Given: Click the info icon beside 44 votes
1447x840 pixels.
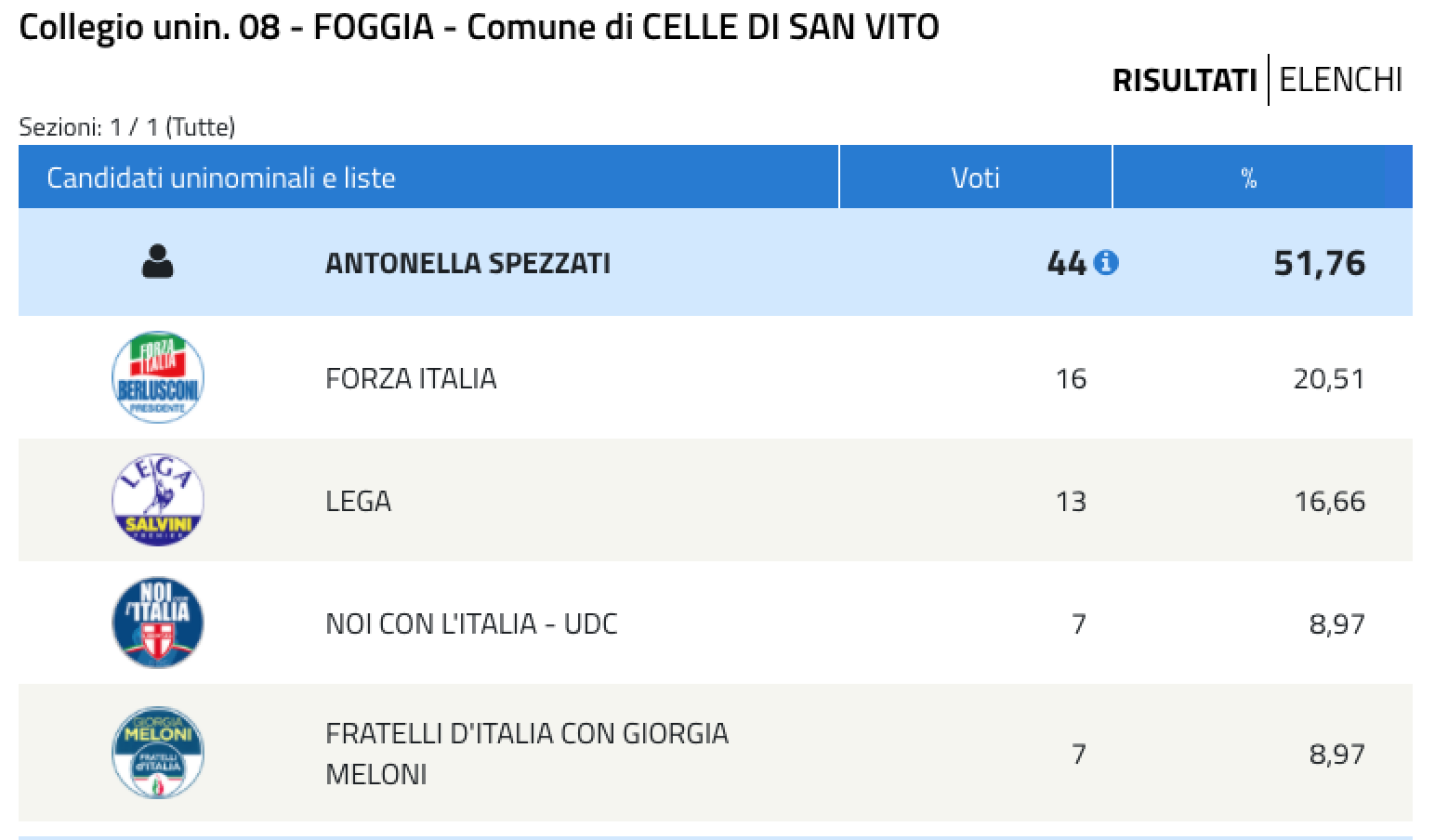Looking at the screenshot, I should [1107, 263].
